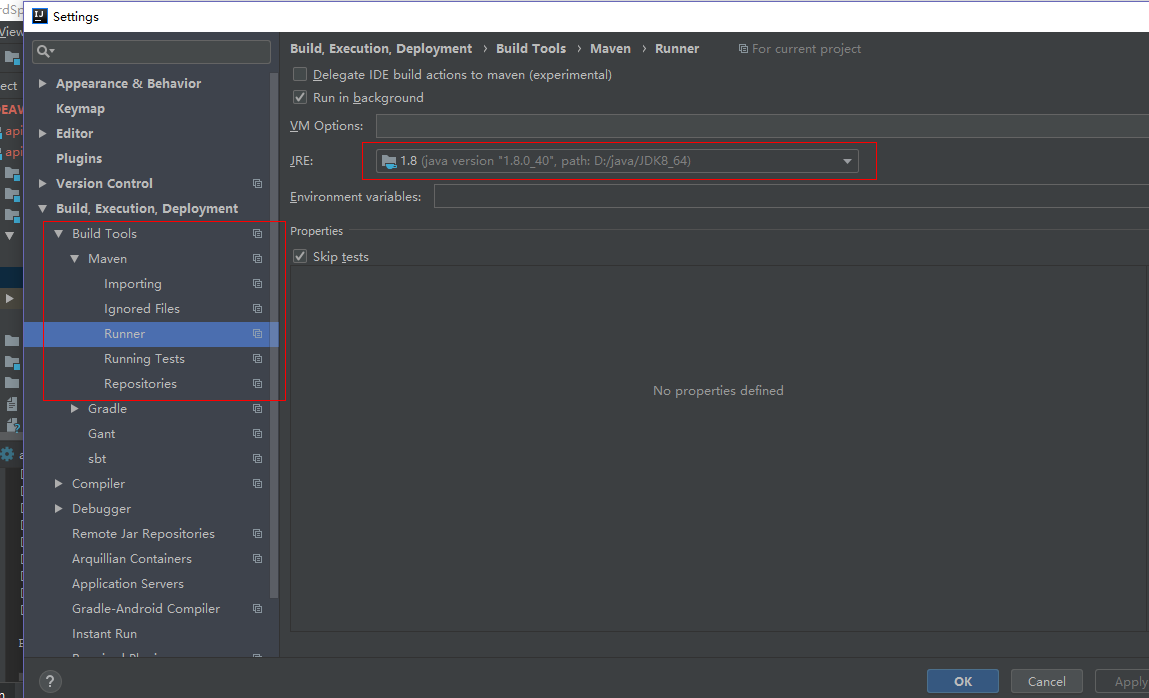Click the JRE module icon inside the dropdown

[x=389, y=160]
